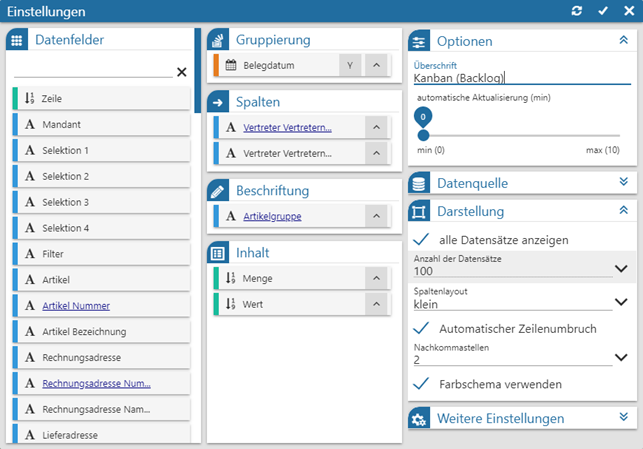Confirm settings with the checkmark icon

[602, 11]
